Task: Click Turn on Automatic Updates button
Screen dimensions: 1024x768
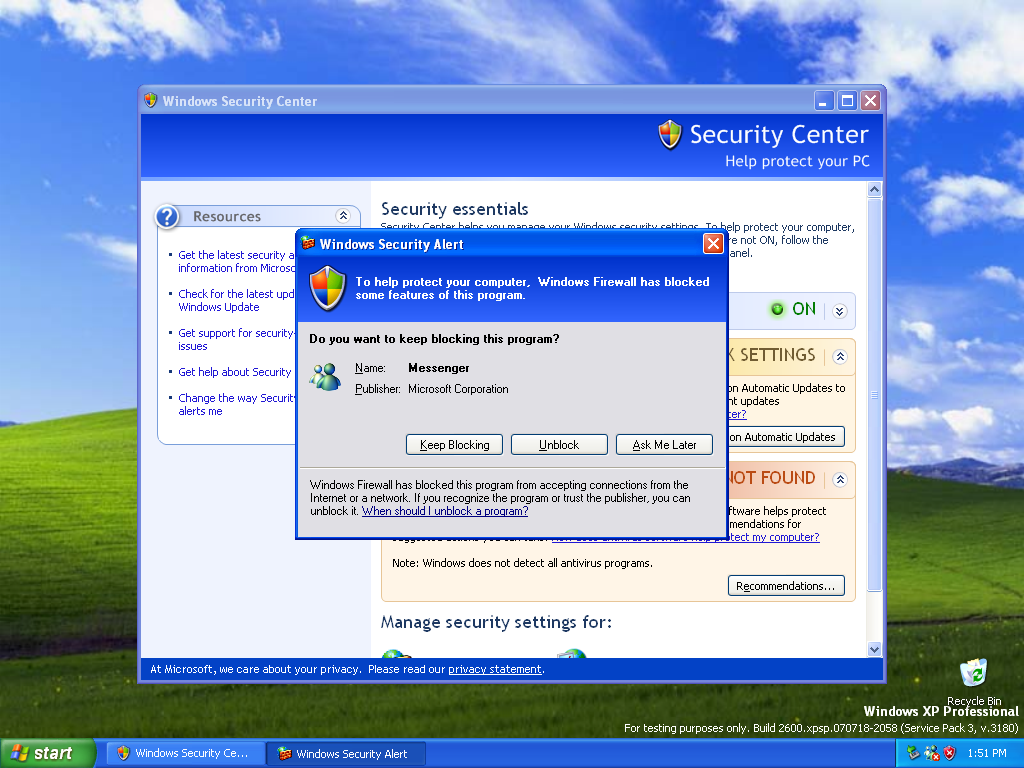Action: click(786, 437)
